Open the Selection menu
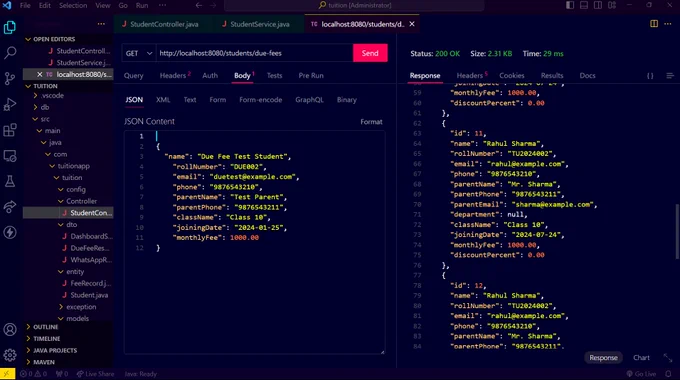 (x=73, y=5)
